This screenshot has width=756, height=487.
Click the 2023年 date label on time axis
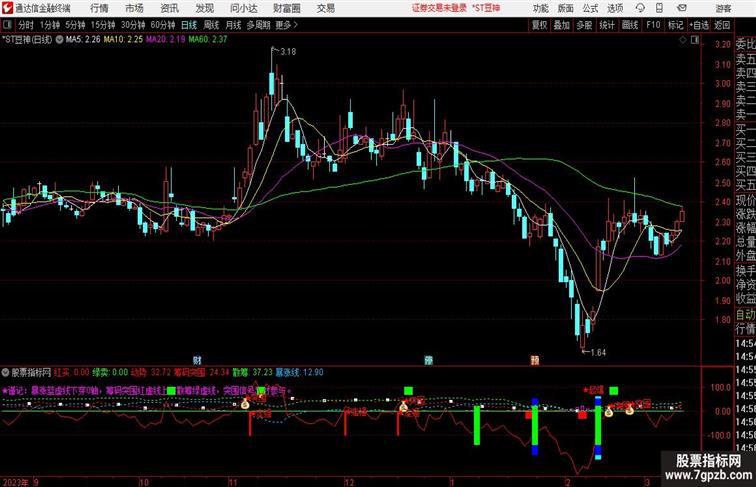(x=16, y=482)
